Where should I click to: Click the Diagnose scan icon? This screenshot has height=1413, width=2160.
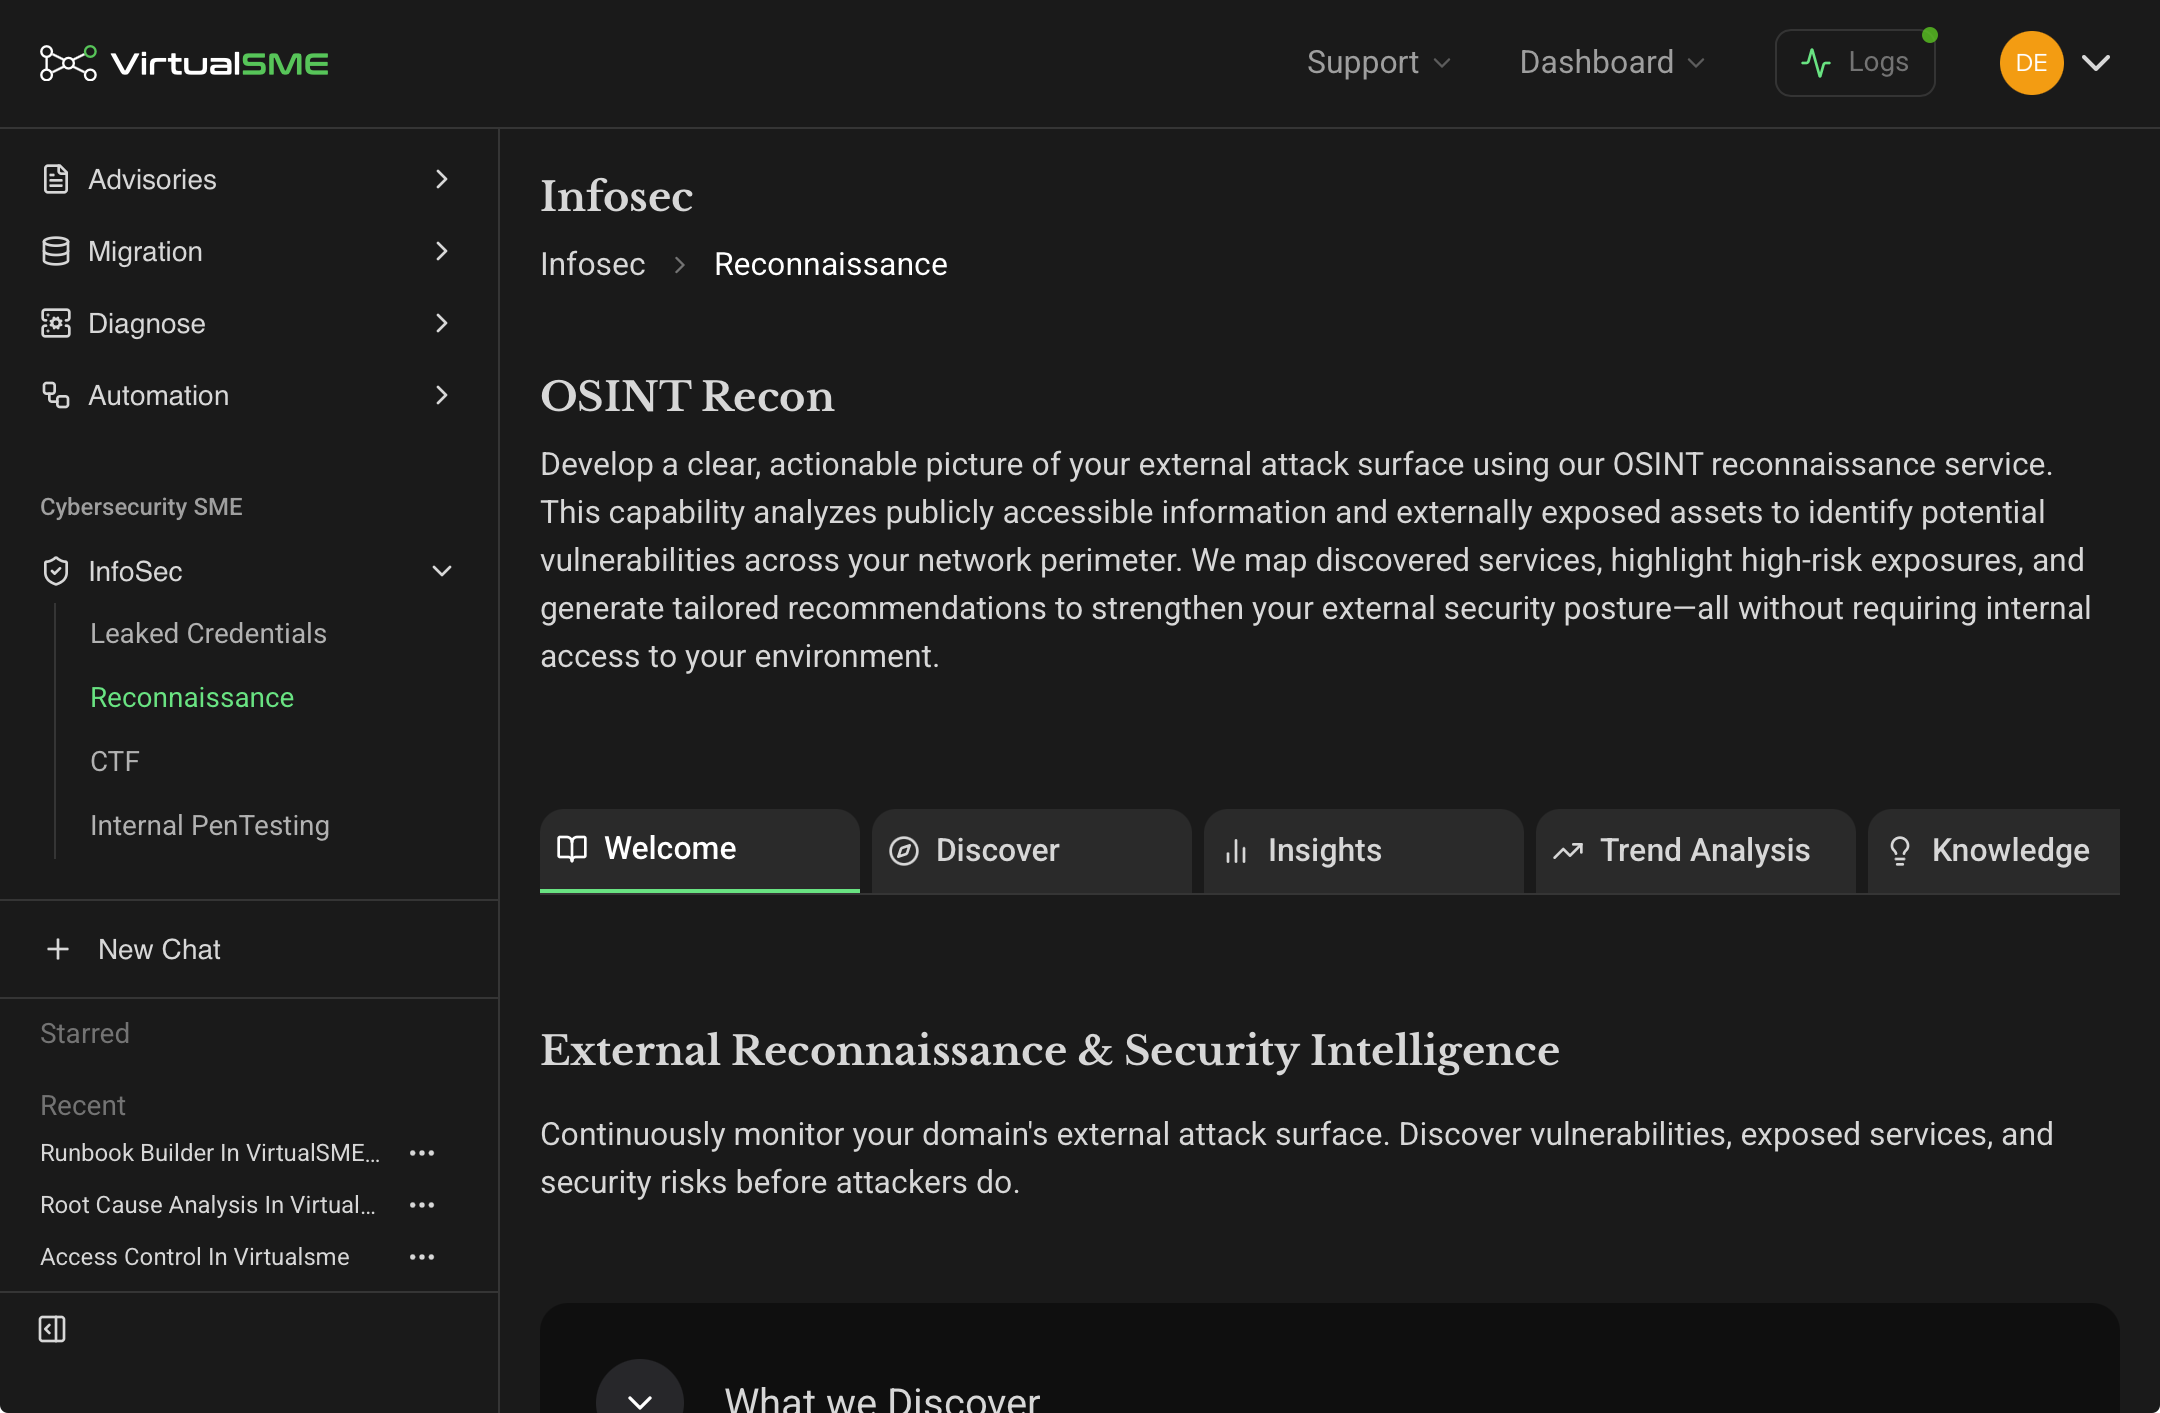[56, 323]
